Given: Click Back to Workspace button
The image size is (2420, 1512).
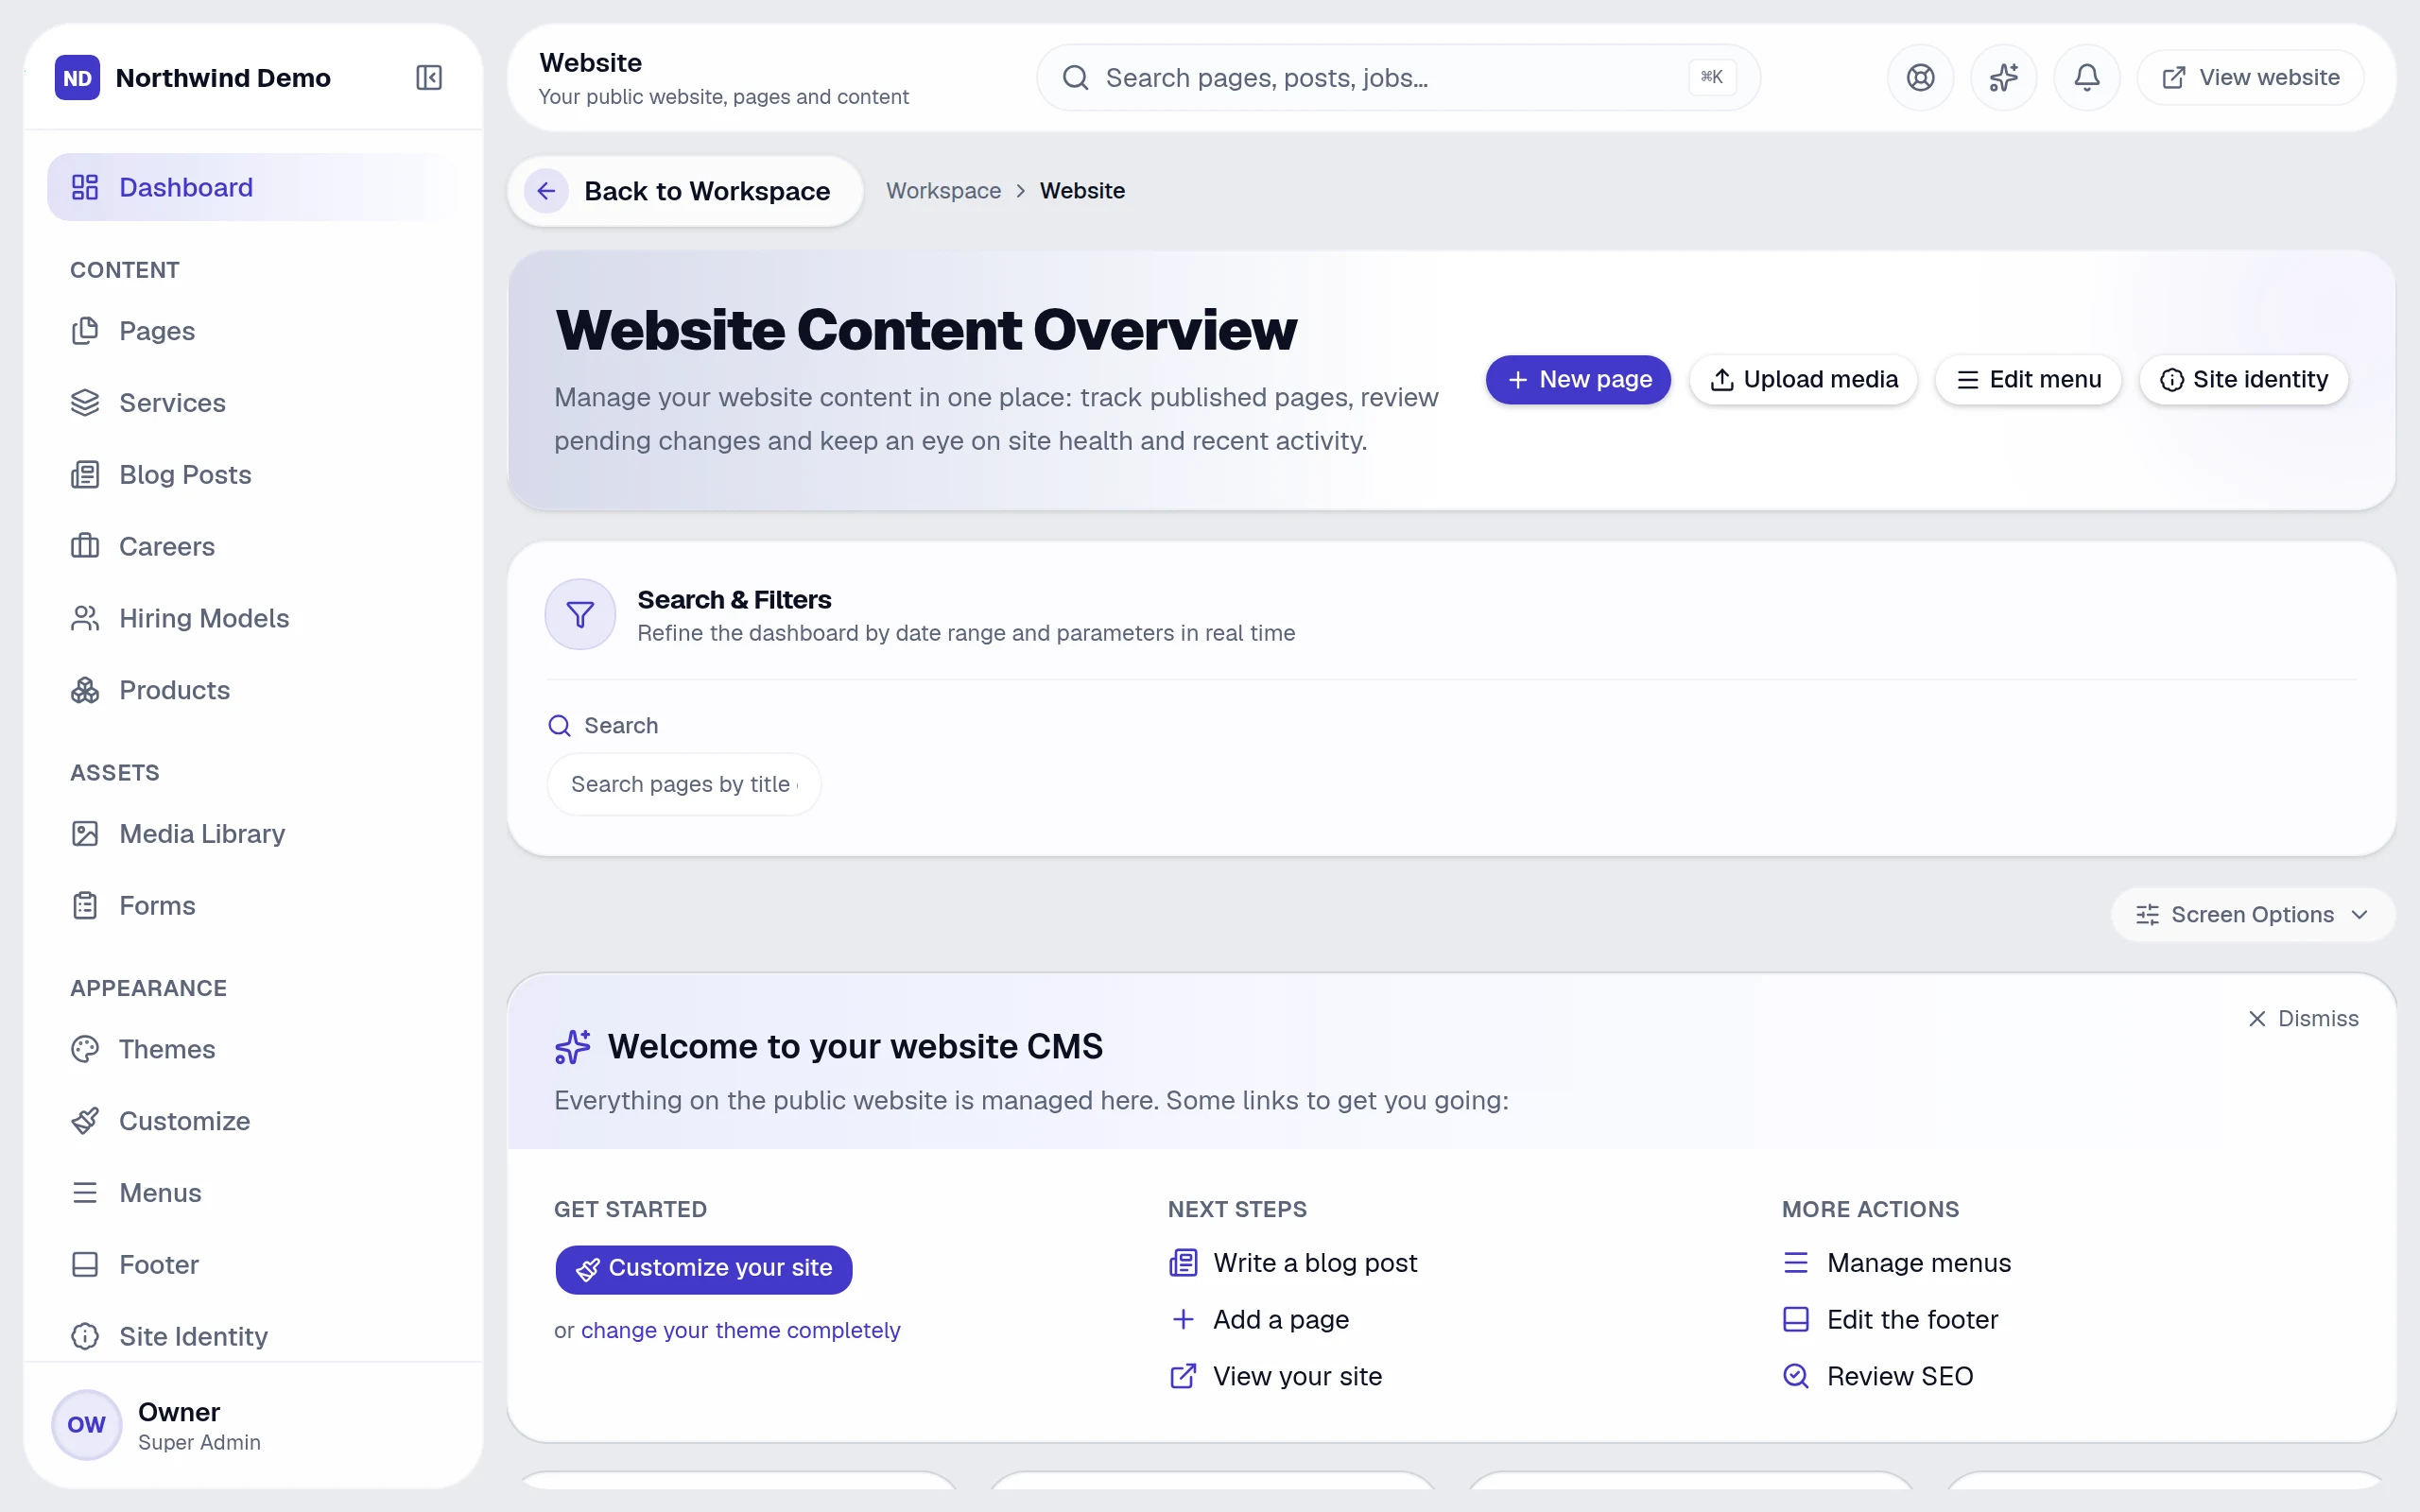Looking at the screenshot, I should 685,190.
